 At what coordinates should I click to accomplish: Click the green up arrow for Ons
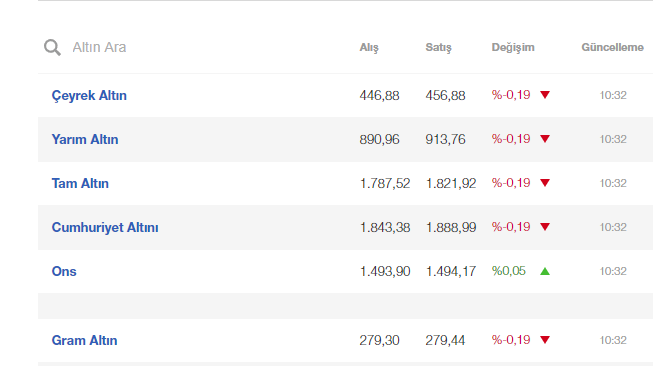coord(545,271)
